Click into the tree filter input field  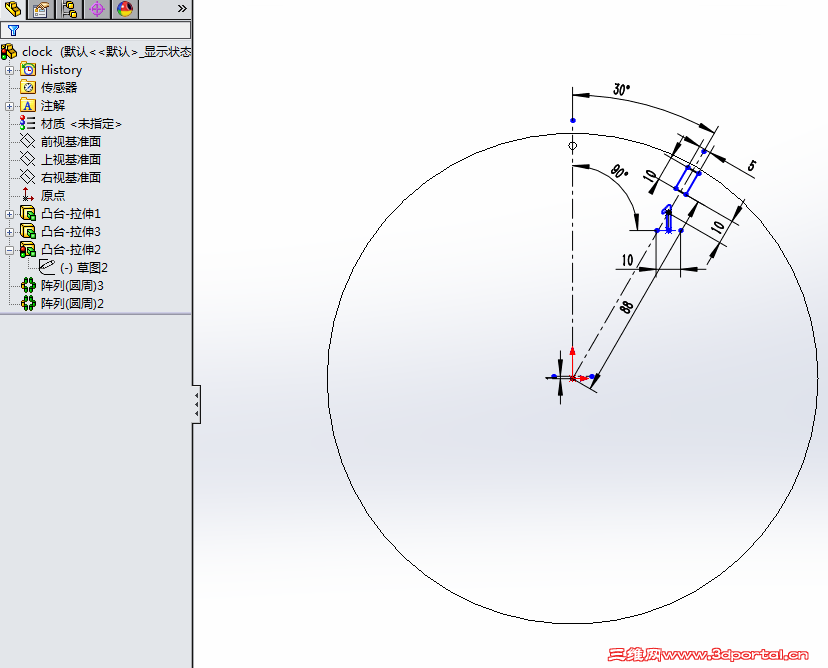[96, 30]
